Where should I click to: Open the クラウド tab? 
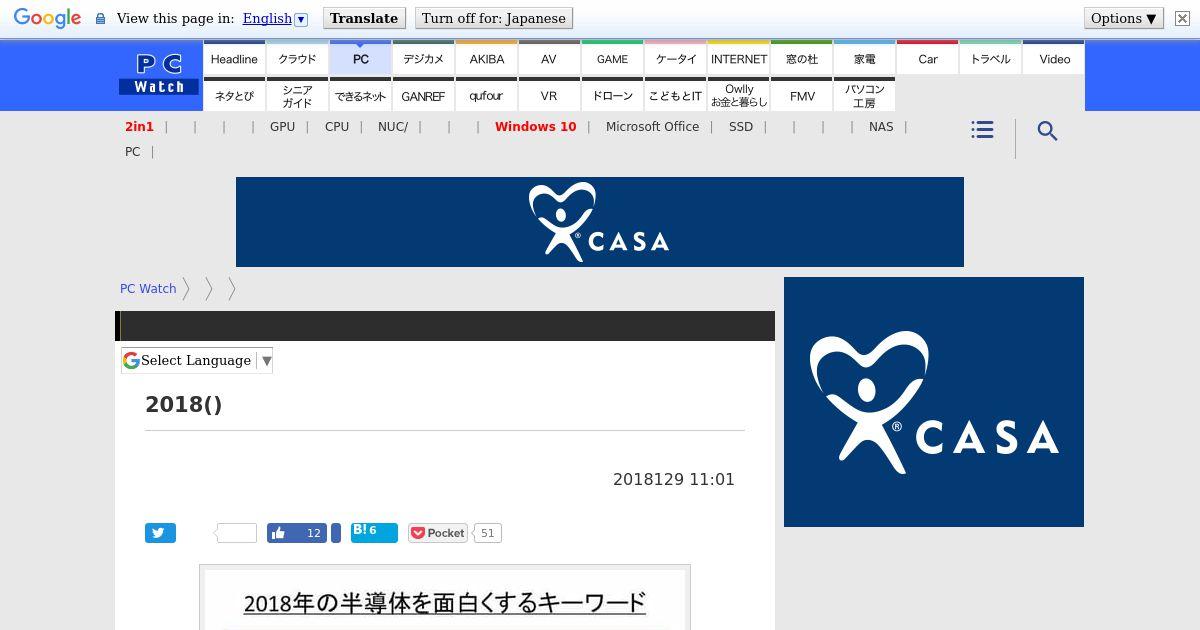tap(297, 58)
